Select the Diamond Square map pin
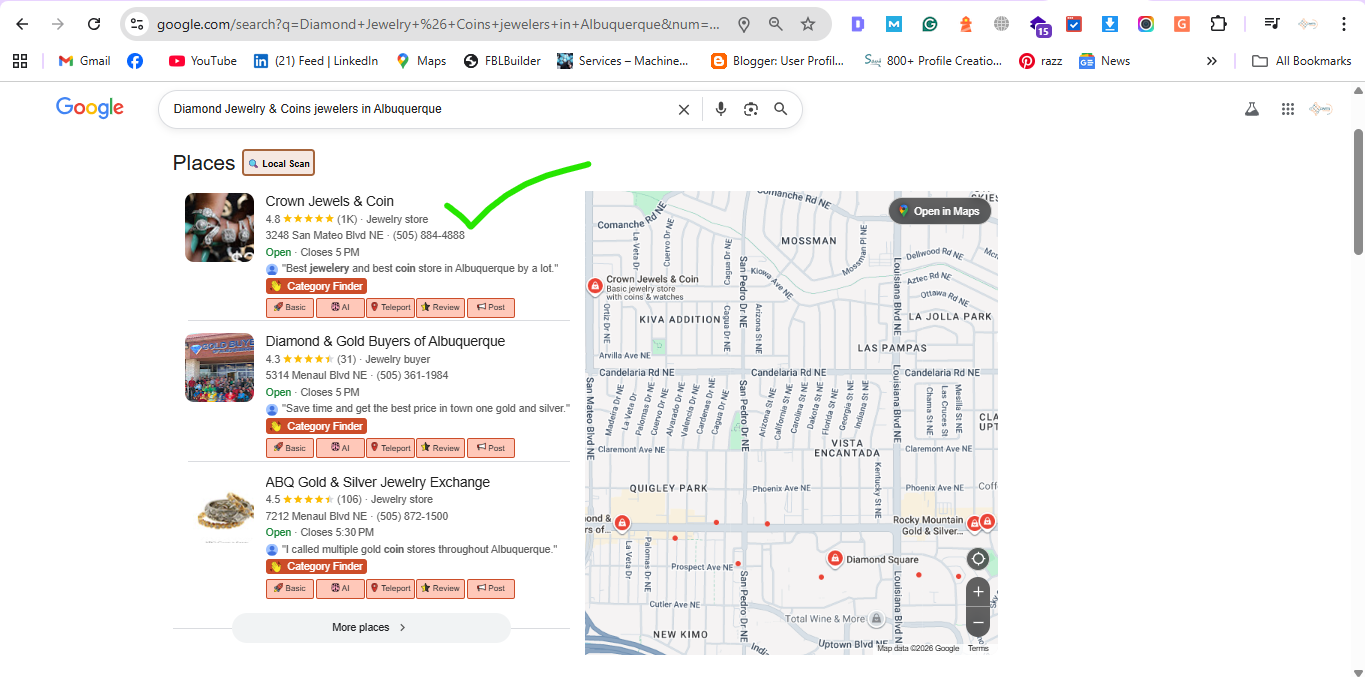Screen dimensions: 1365x677 (x=834, y=559)
